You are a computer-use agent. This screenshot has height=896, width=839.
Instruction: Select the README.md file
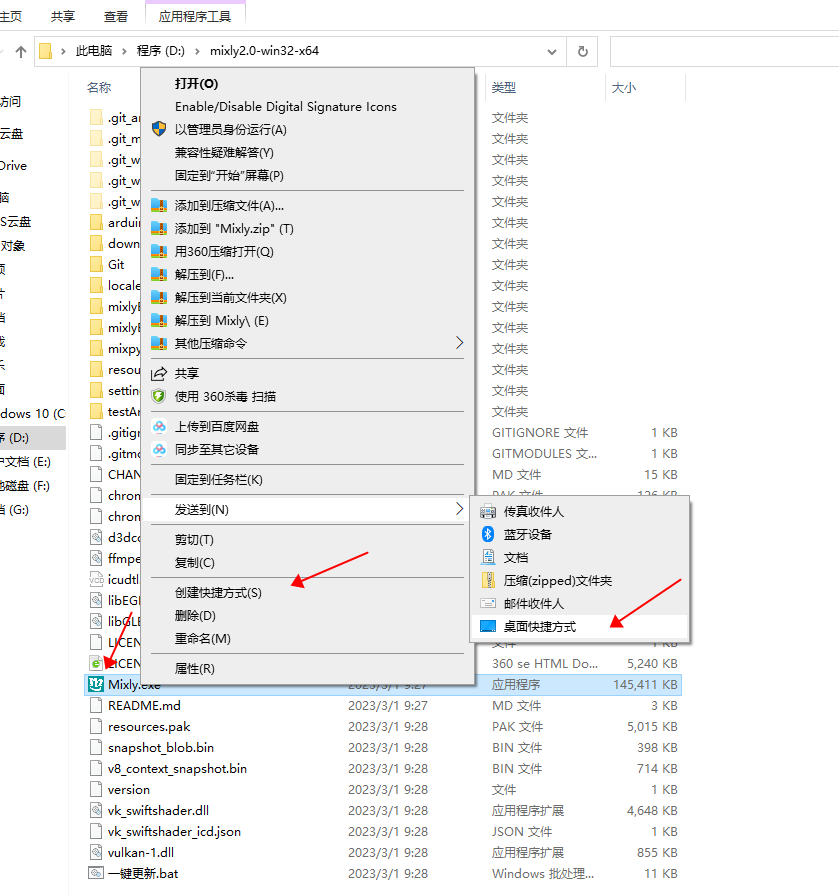[144, 705]
